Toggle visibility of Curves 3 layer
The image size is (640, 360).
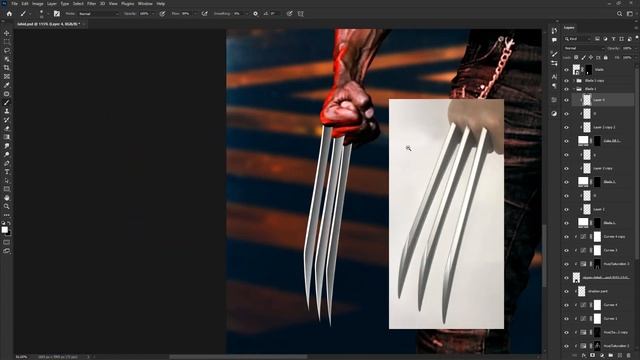tap(566, 250)
